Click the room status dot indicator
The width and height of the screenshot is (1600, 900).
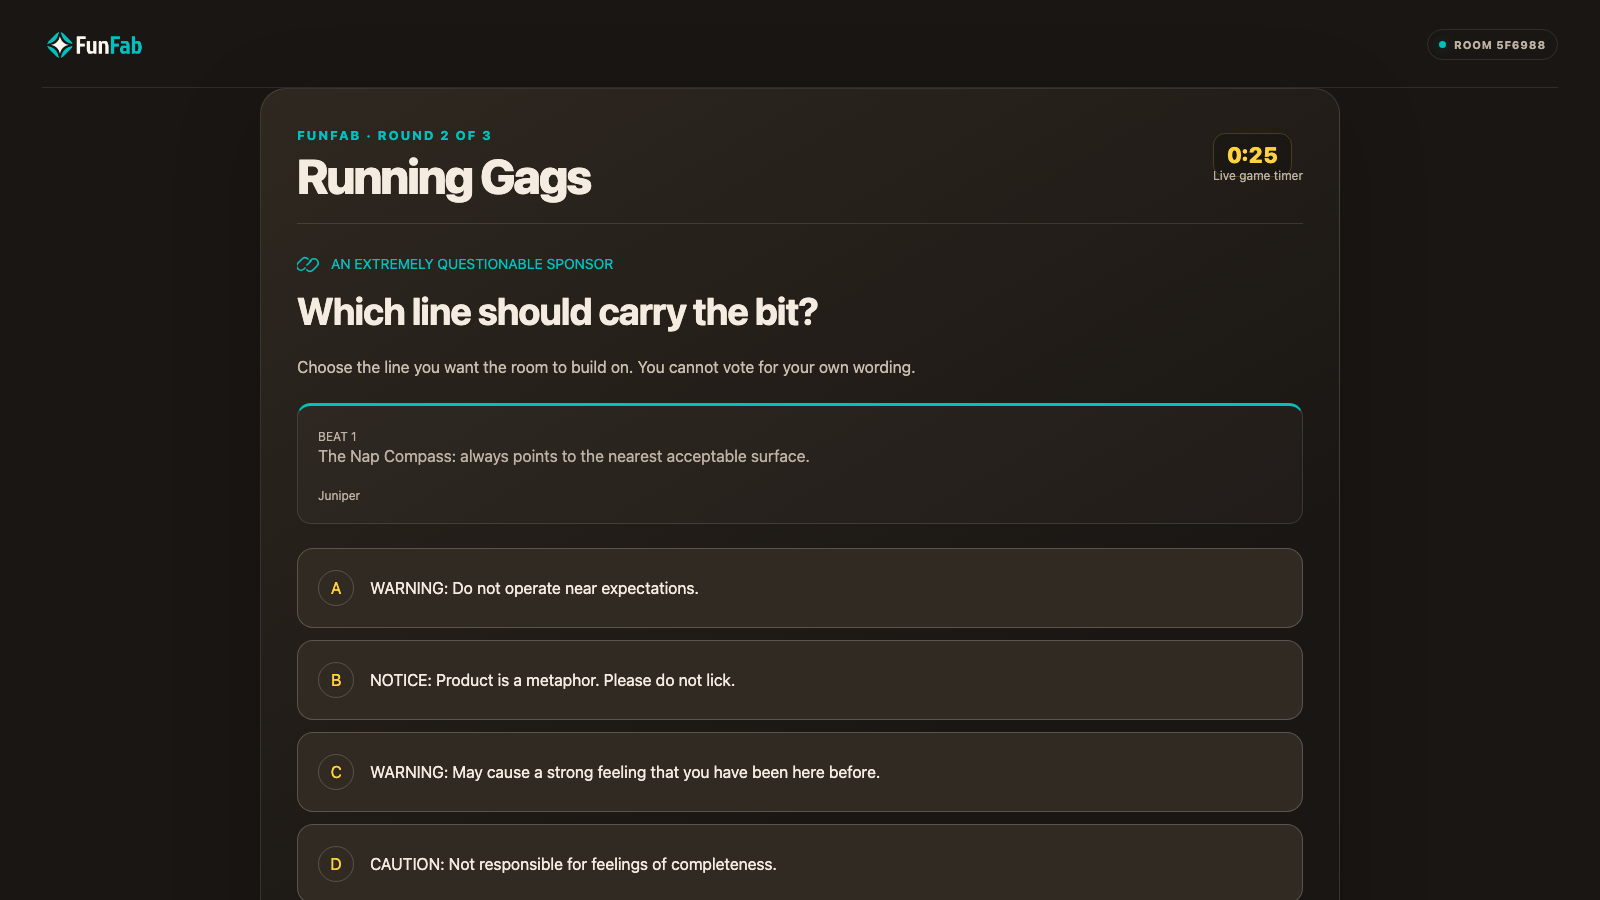(x=1442, y=45)
